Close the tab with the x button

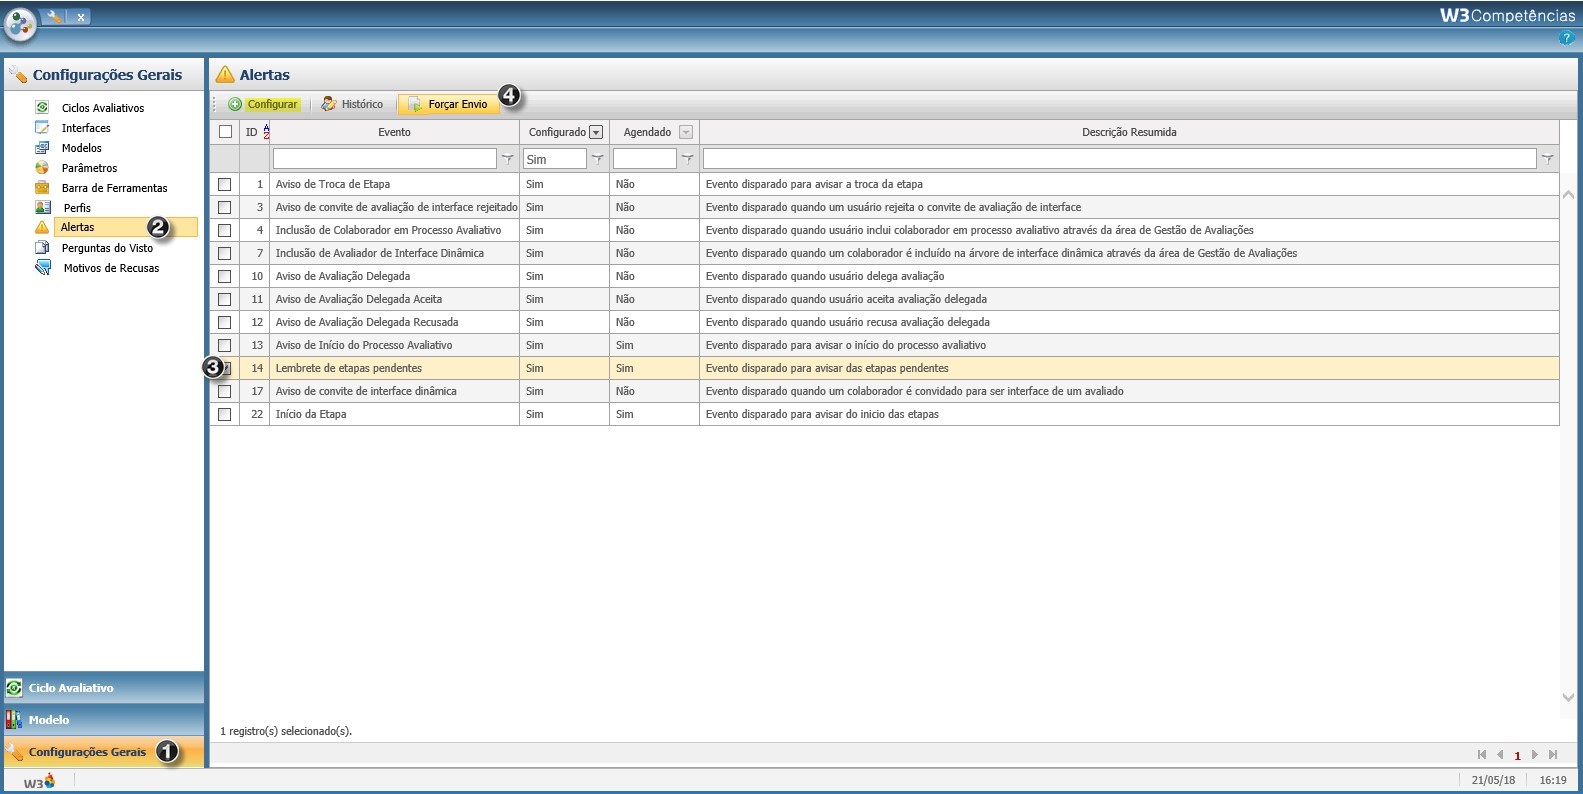[x=81, y=17]
